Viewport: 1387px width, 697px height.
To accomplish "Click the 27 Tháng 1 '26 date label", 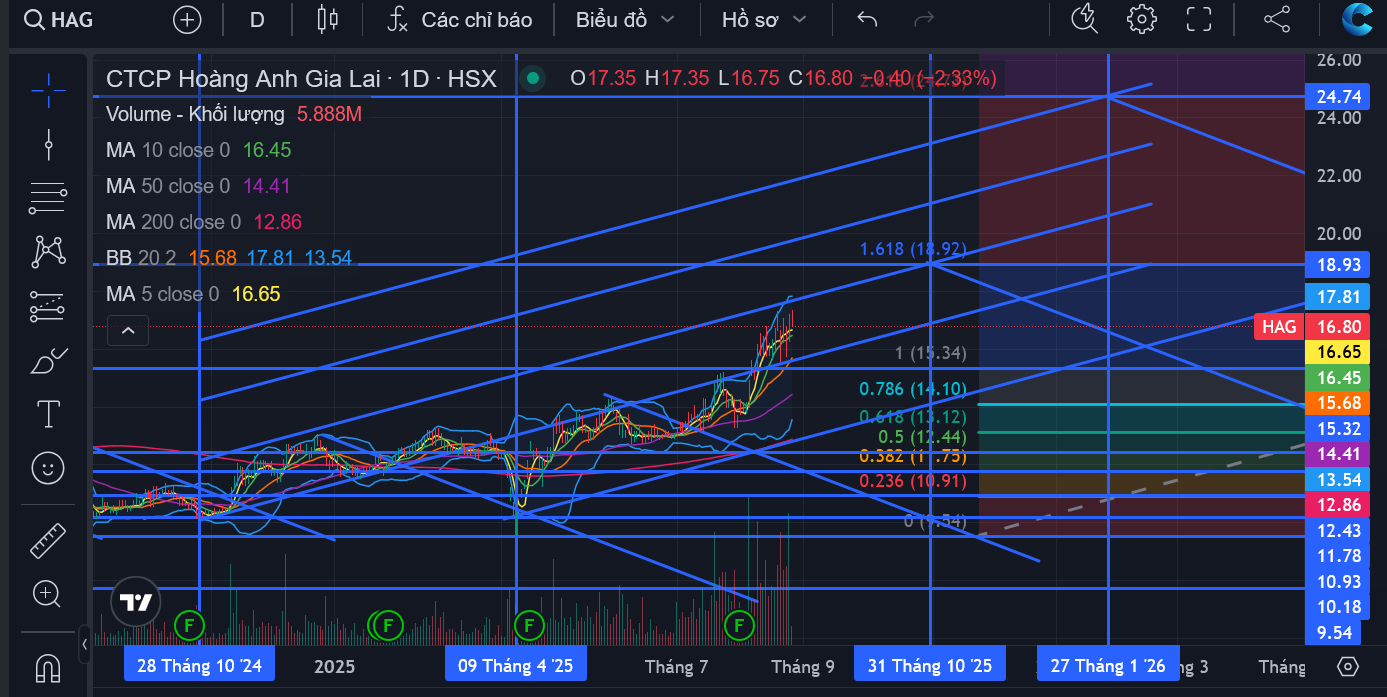I will 1108,666.
